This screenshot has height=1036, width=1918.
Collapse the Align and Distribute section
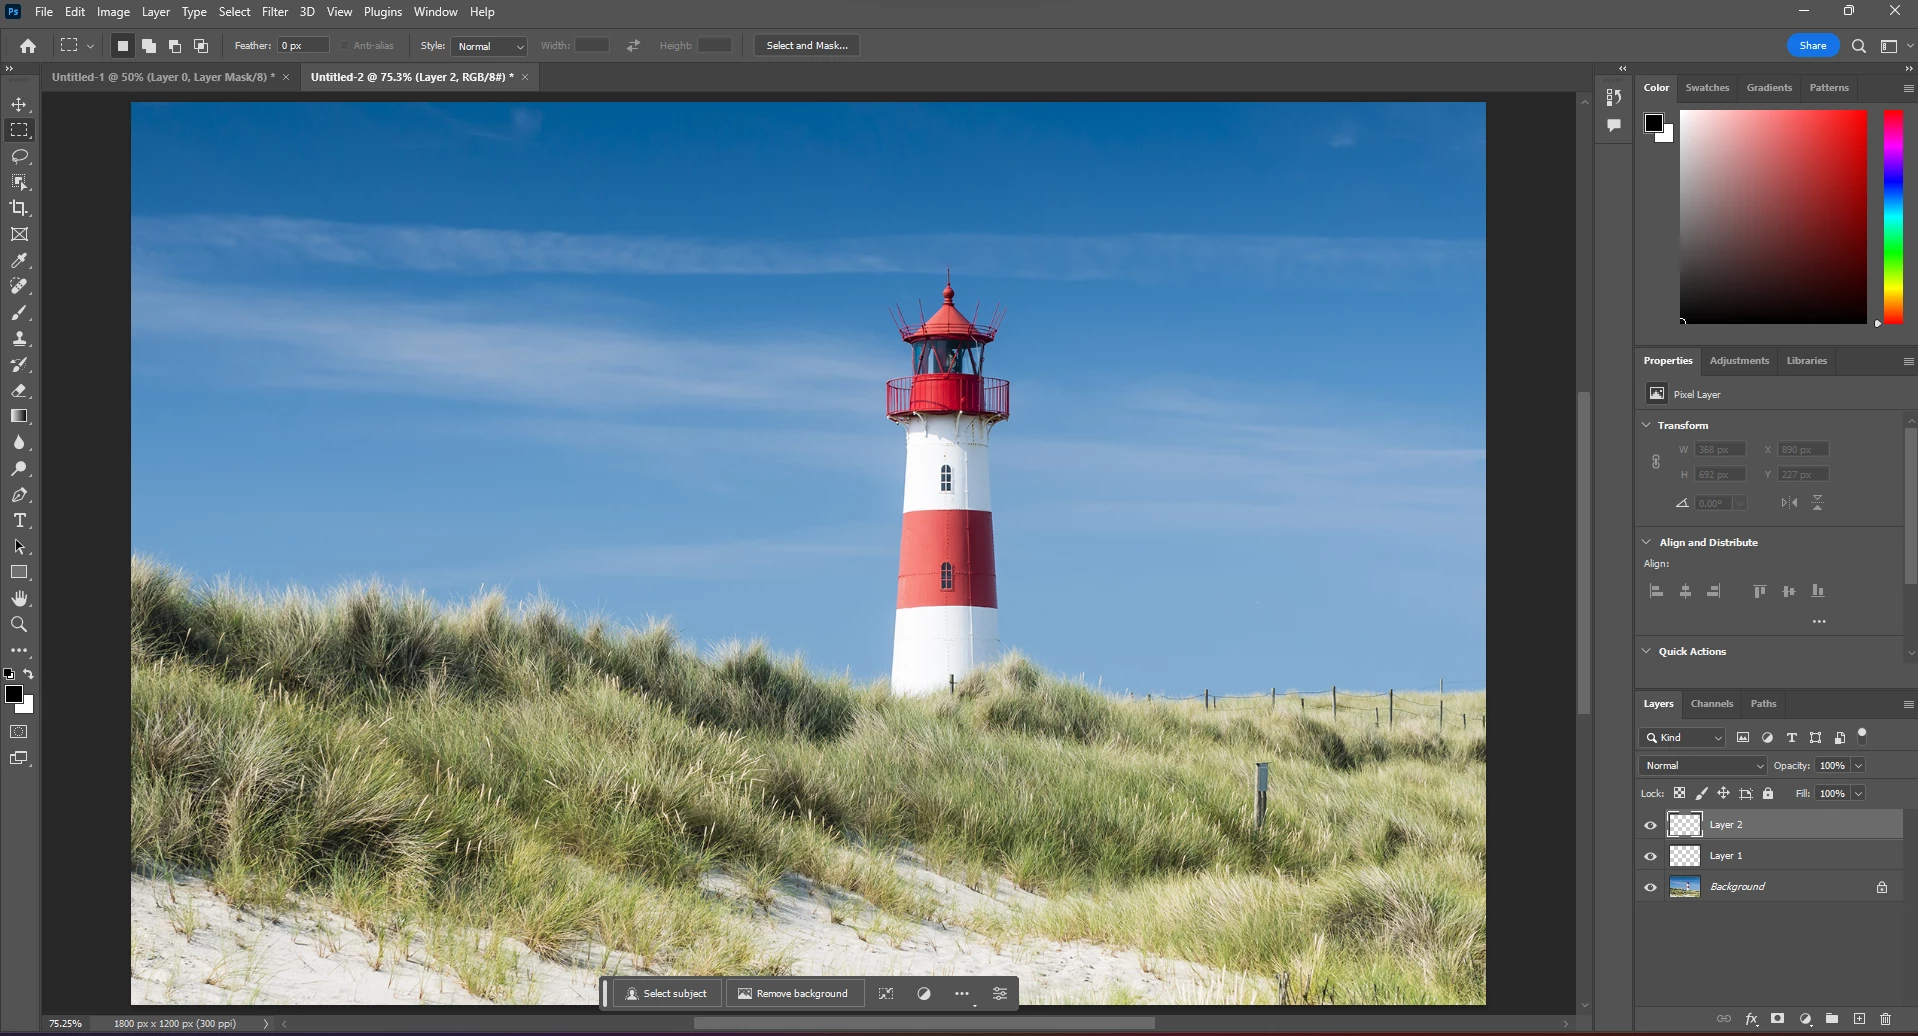point(1646,542)
